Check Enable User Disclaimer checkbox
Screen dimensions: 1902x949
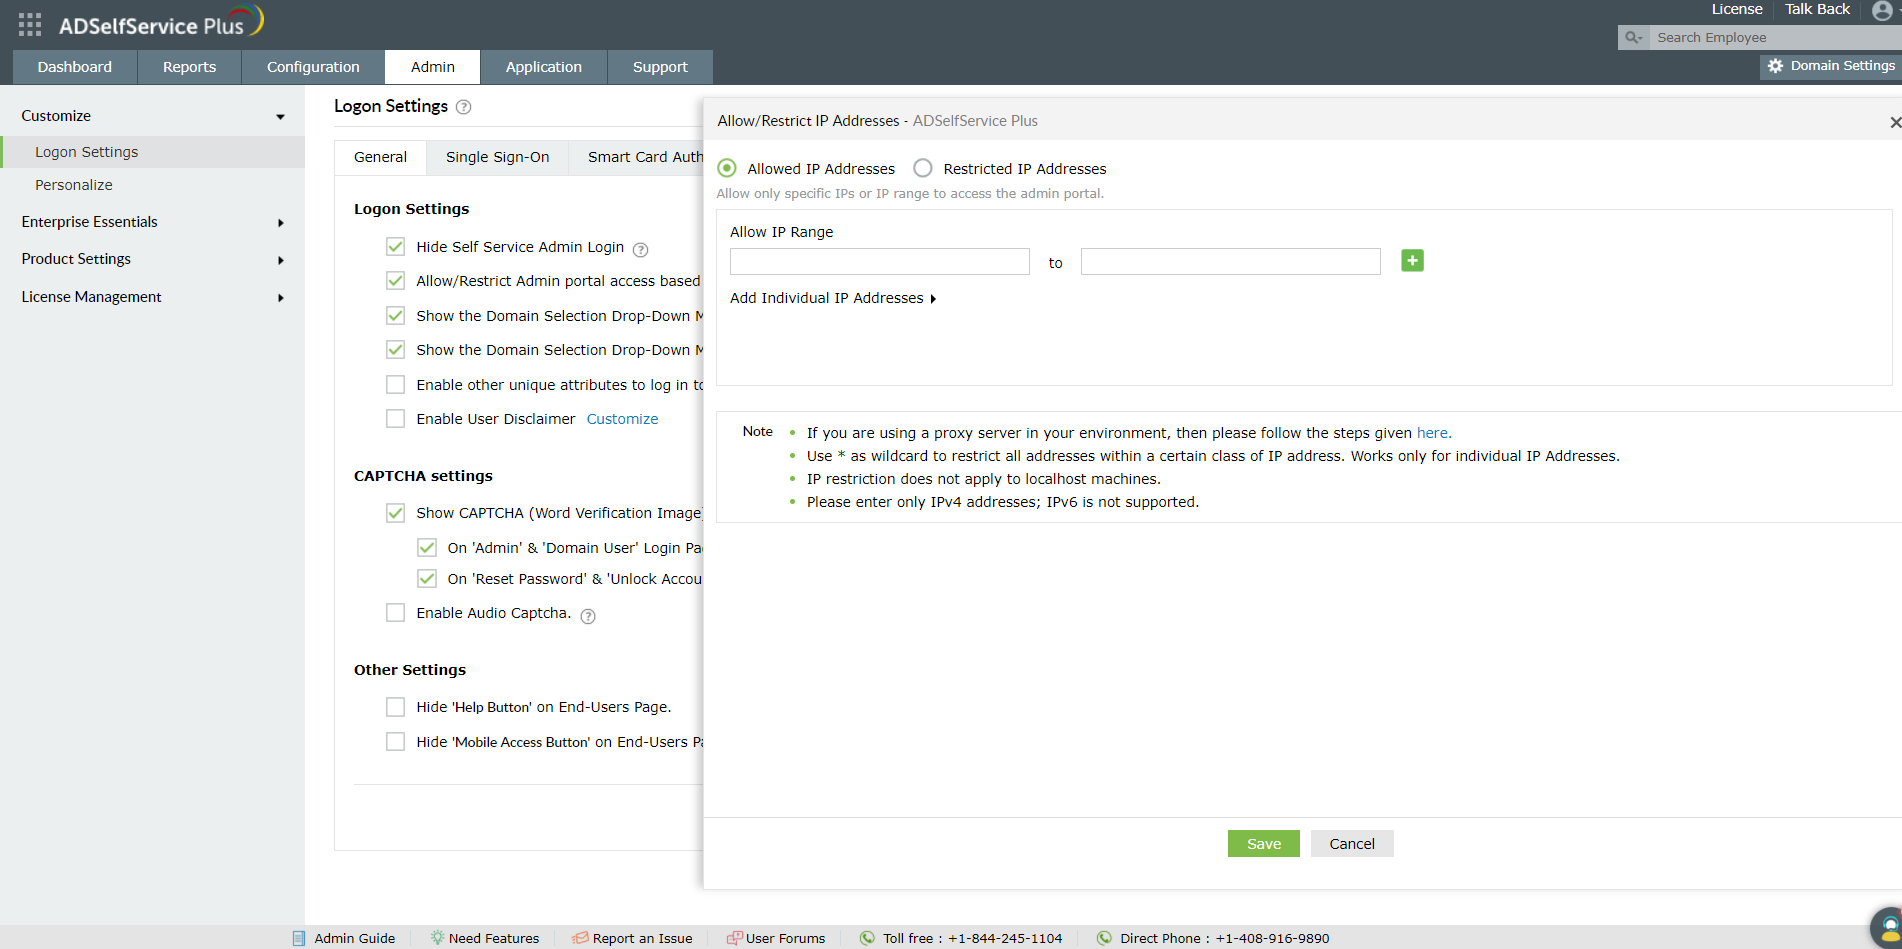[396, 419]
